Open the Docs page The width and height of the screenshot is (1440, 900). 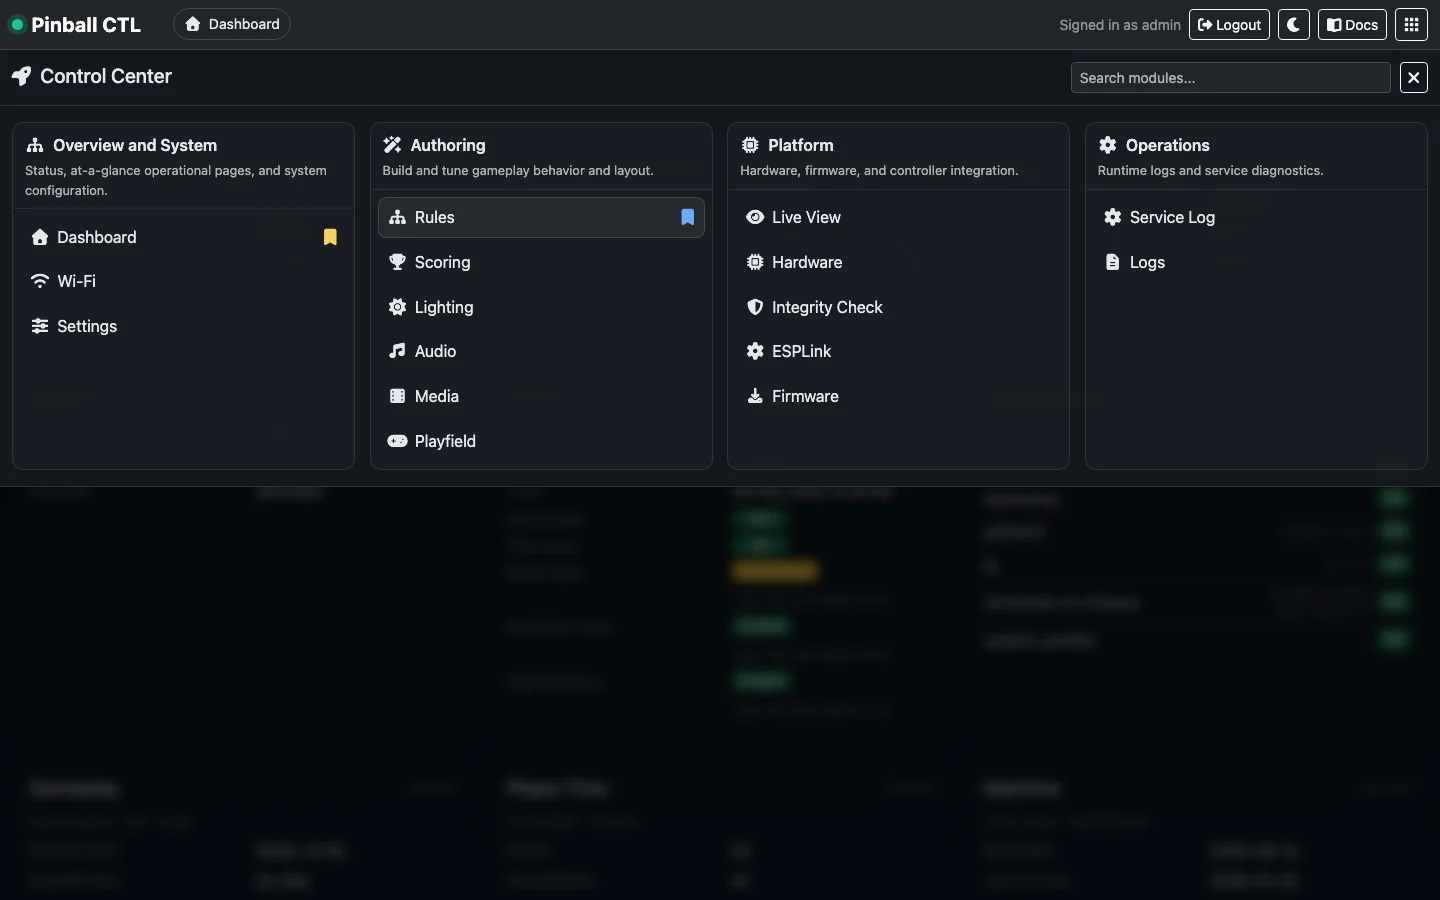pyautogui.click(x=1353, y=24)
